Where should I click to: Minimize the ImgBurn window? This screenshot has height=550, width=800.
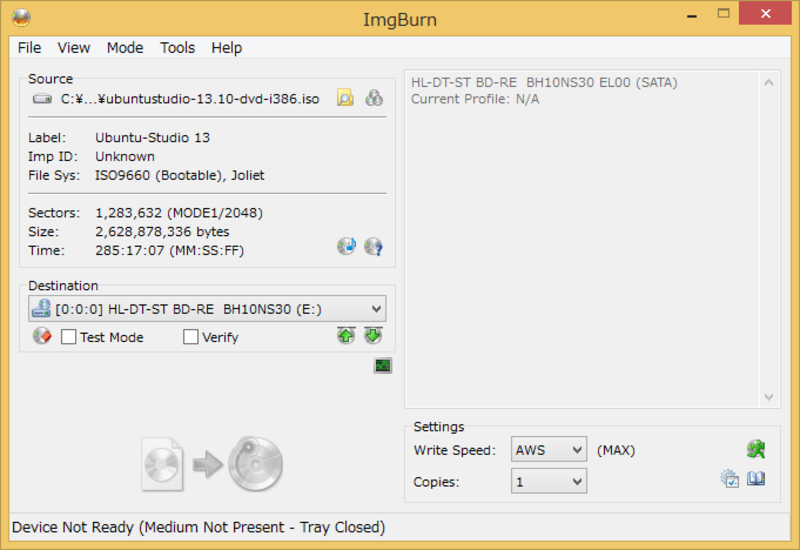tap(692, 15)
